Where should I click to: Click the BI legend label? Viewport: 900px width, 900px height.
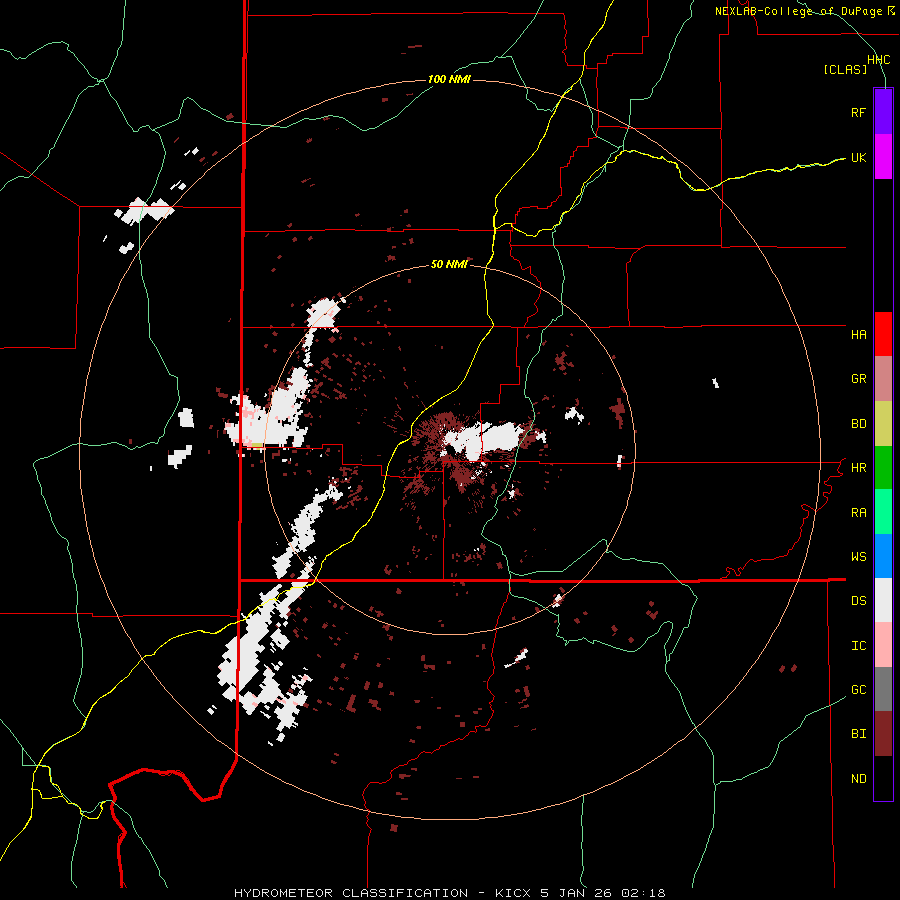(858, 734)
